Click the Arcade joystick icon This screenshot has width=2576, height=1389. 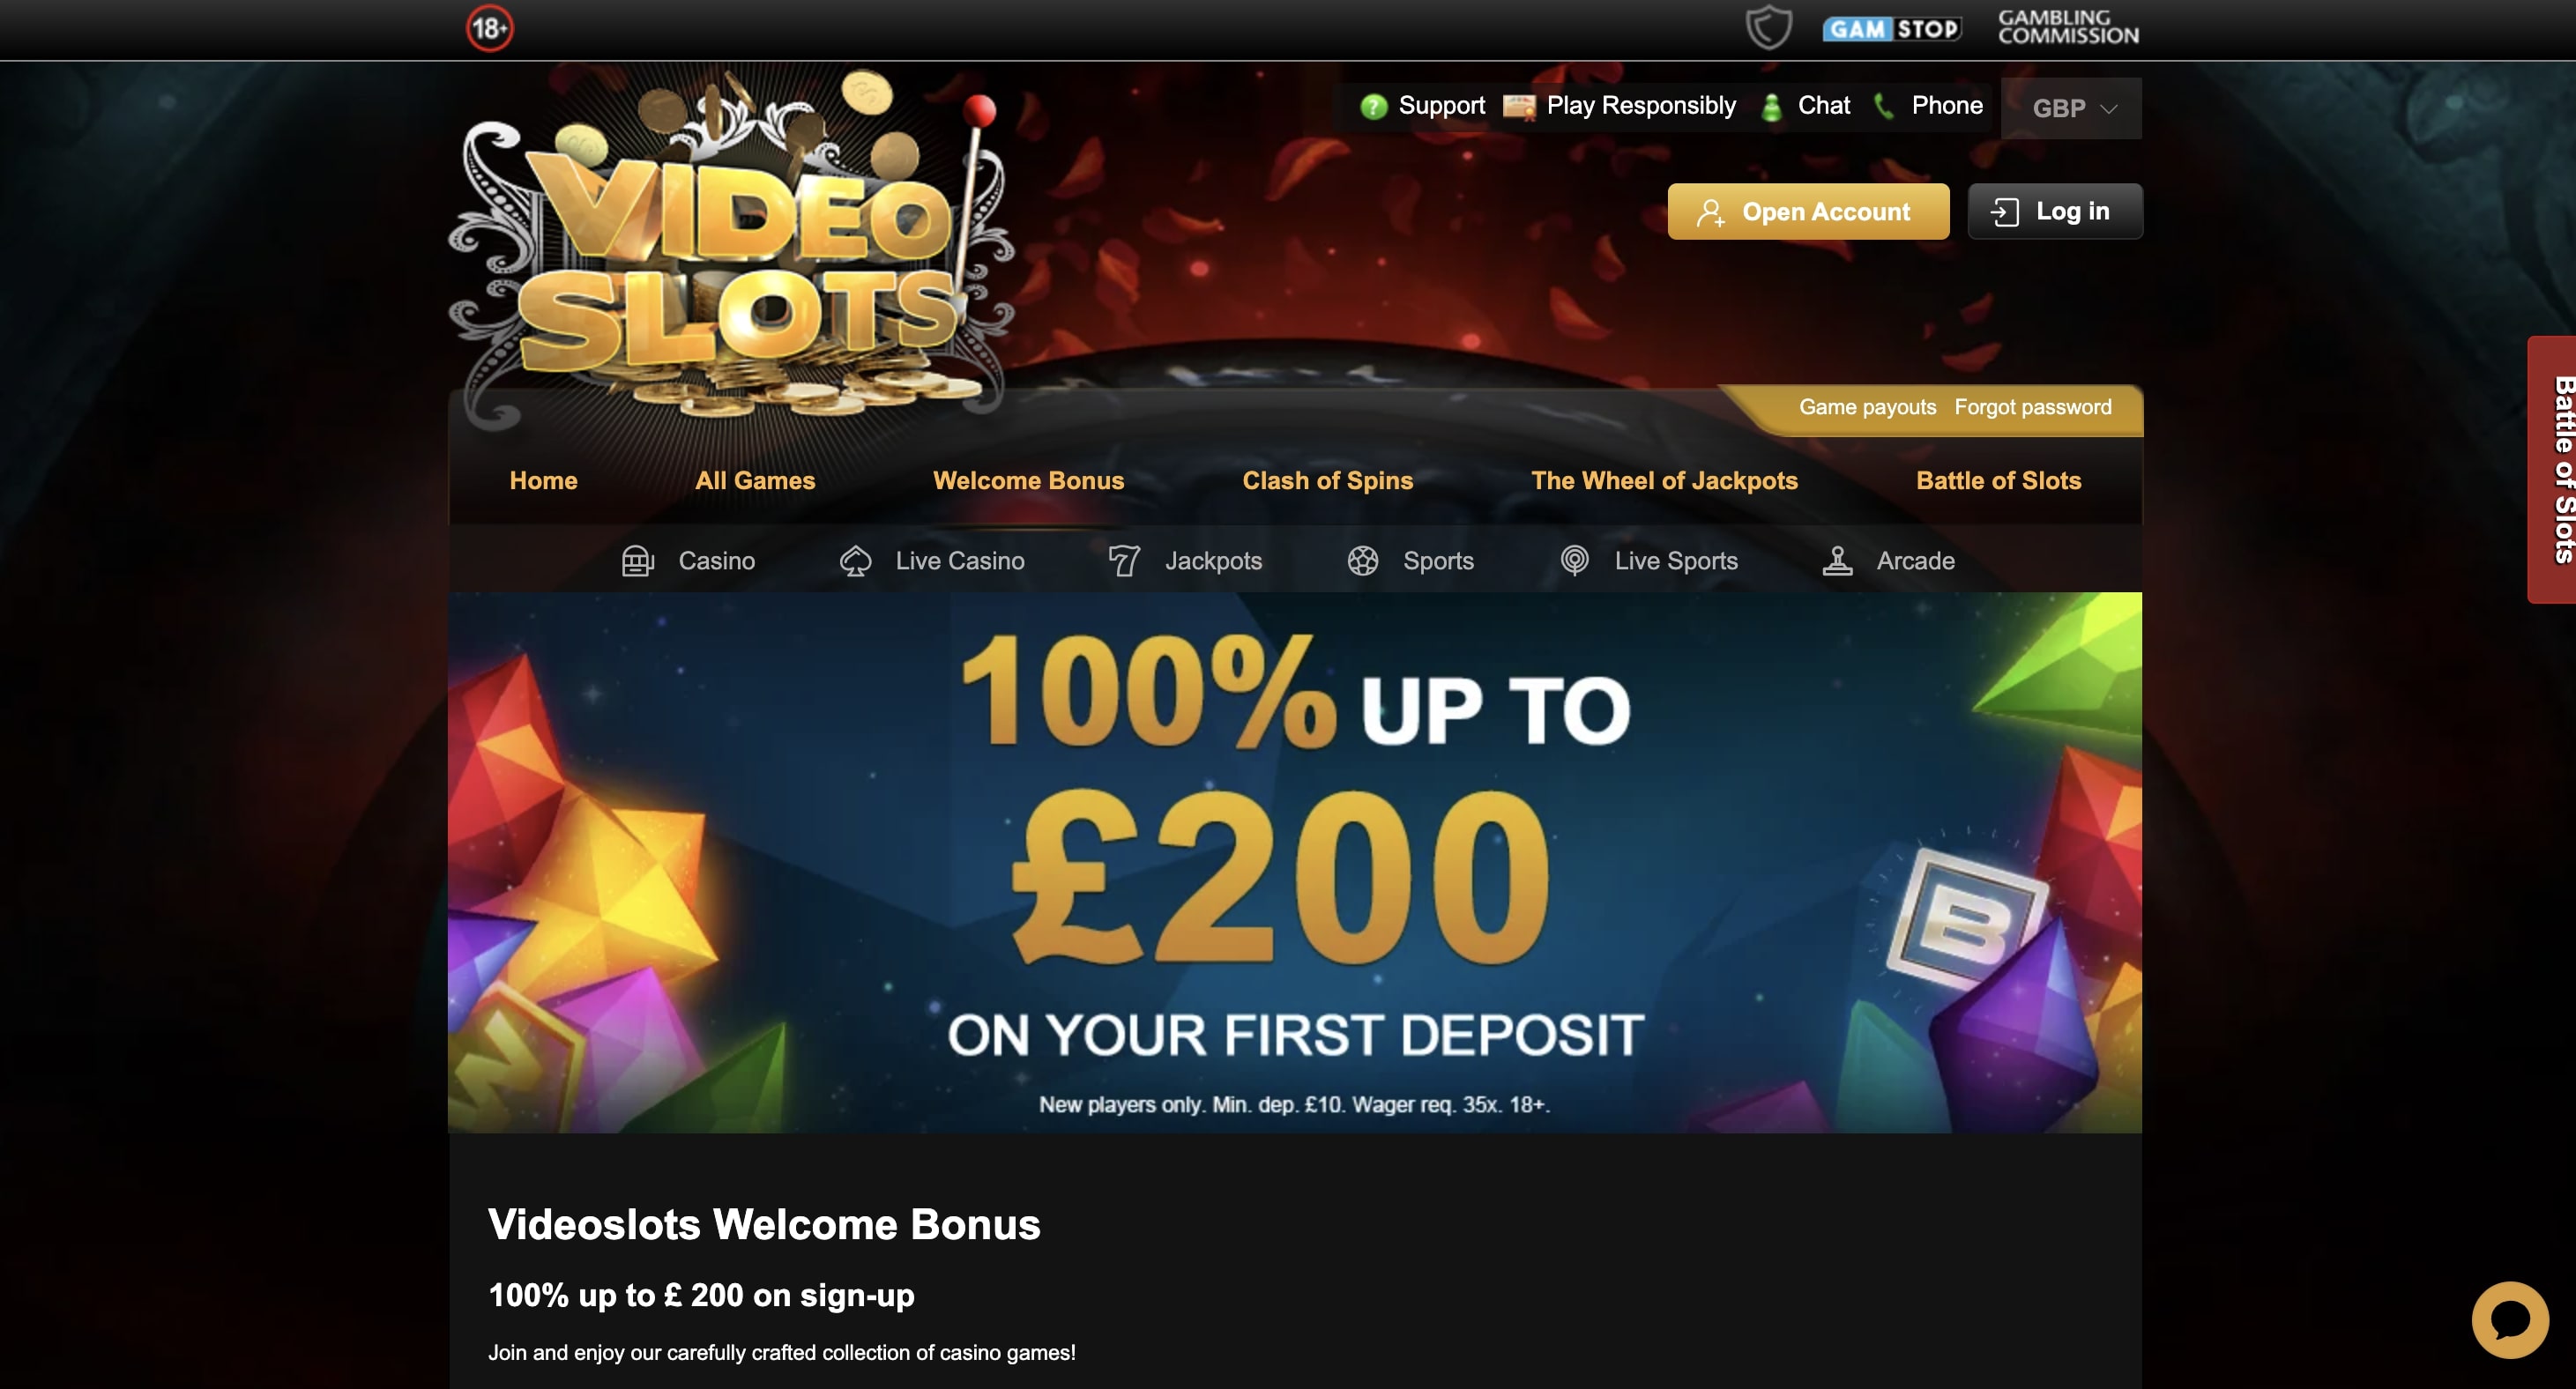click(x=1837, y=561)
